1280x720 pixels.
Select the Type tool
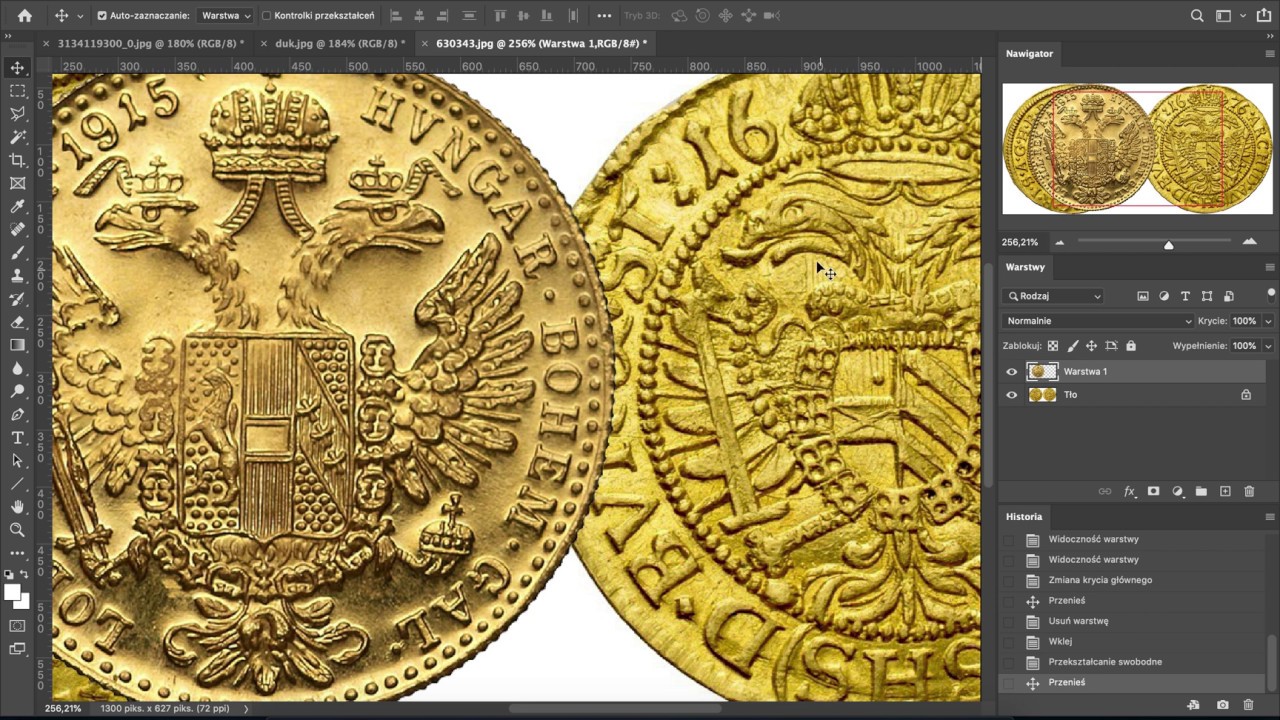coord(17,438)
